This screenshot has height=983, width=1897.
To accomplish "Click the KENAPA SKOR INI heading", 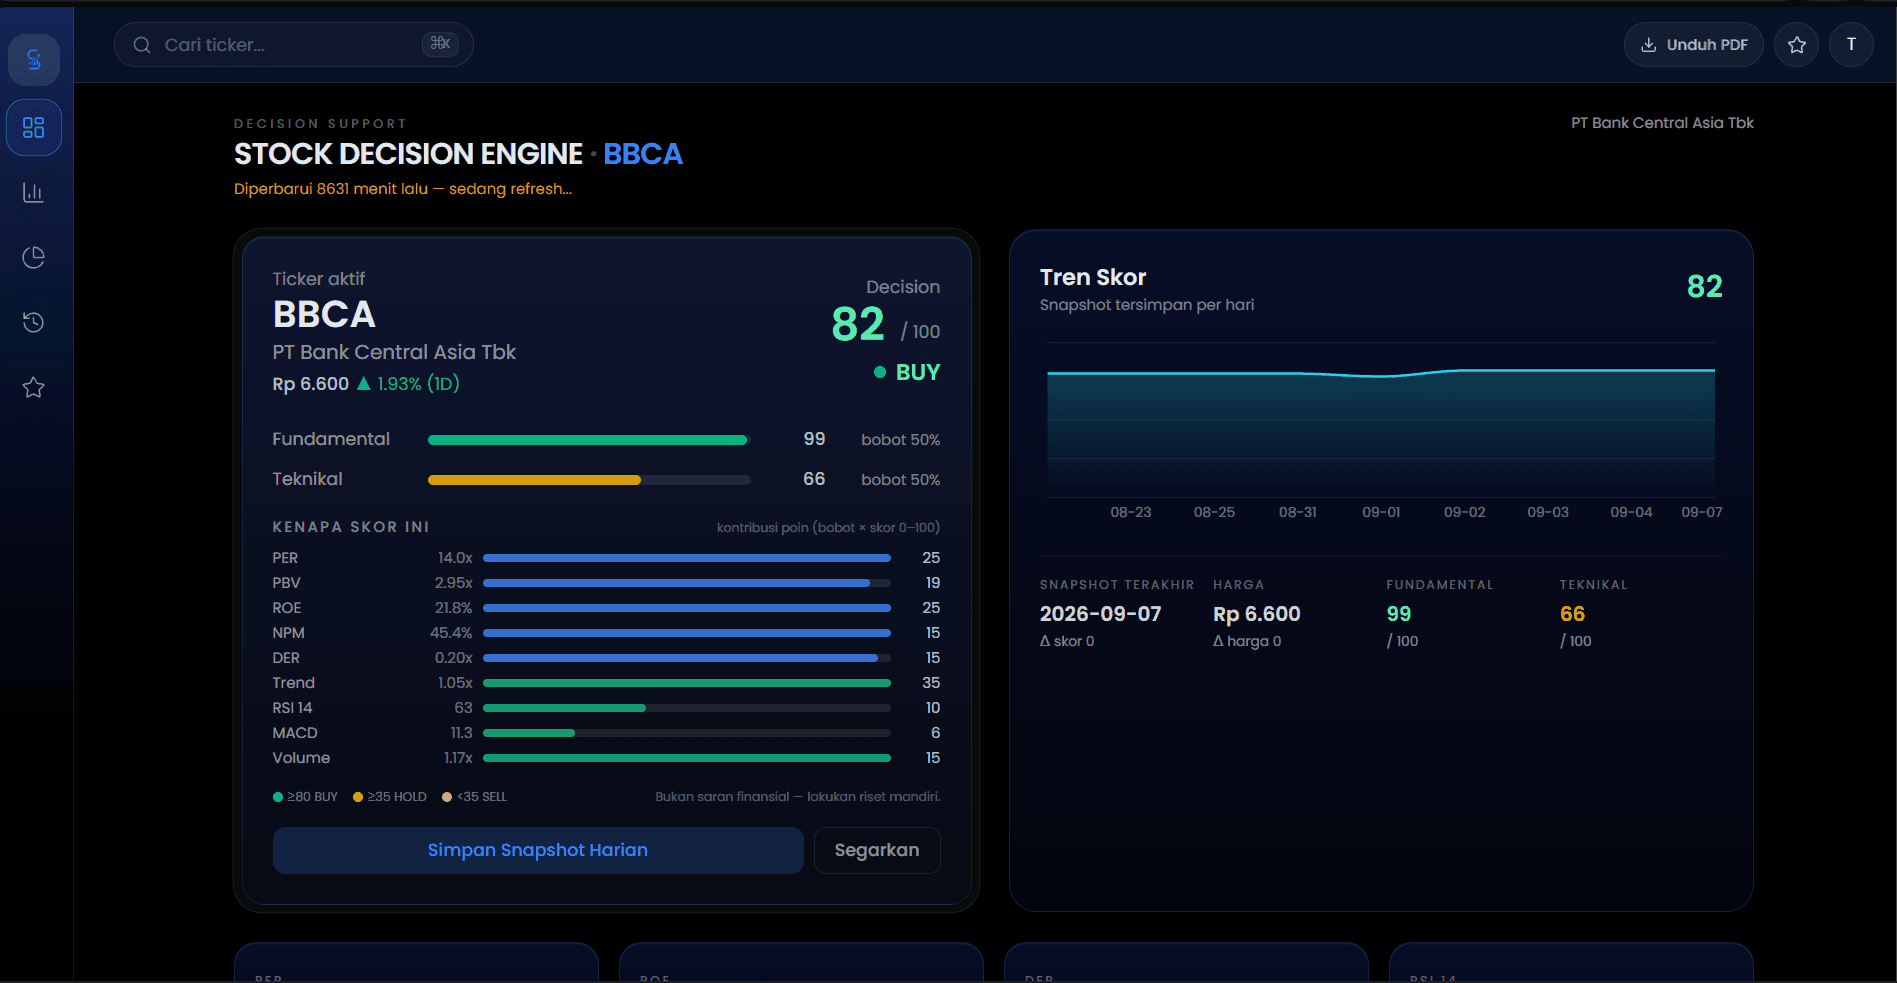I will point(351,527).
